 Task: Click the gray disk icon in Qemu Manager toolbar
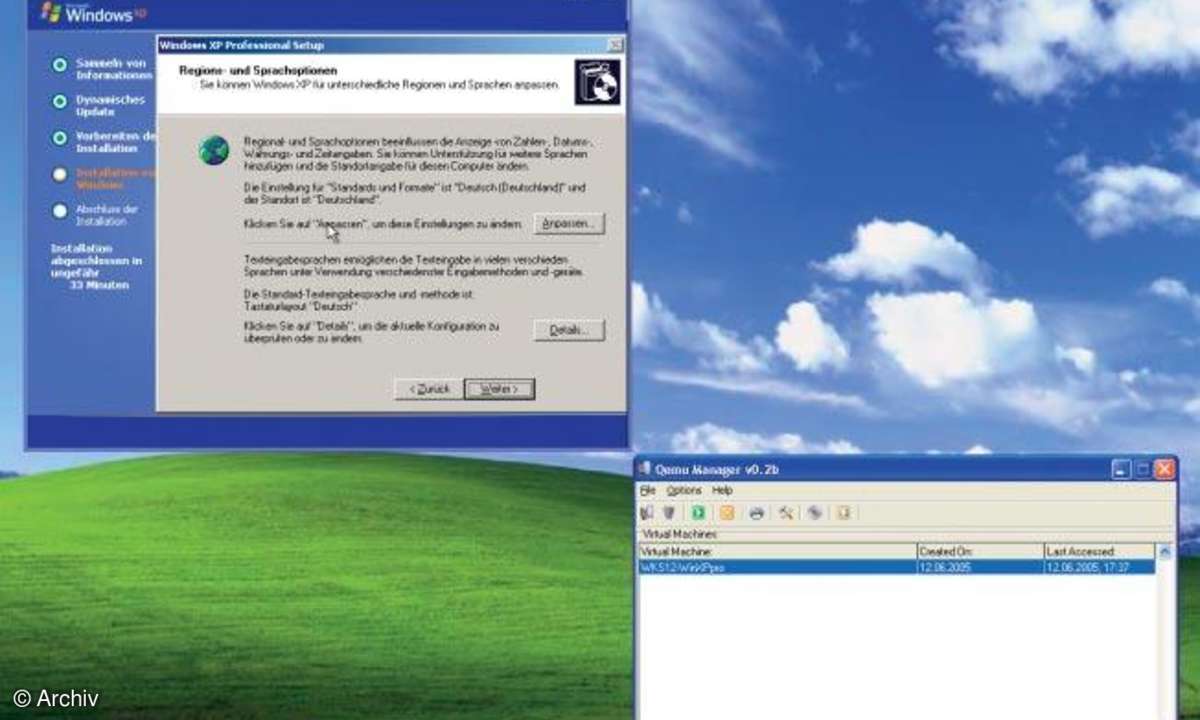815,513
